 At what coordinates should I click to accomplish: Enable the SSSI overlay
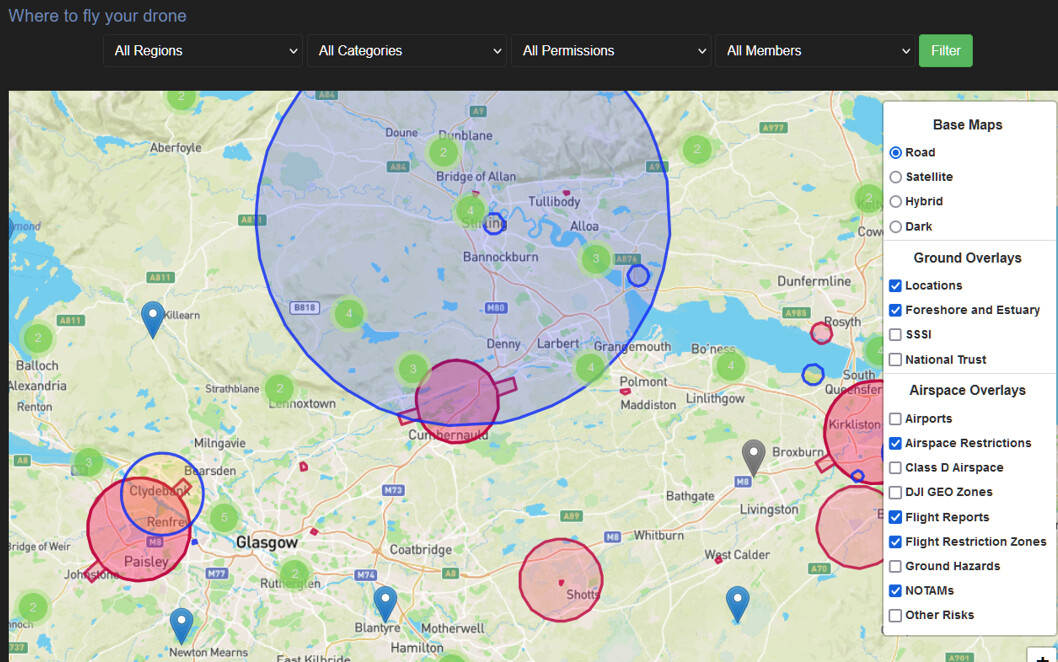coord(895,335)
